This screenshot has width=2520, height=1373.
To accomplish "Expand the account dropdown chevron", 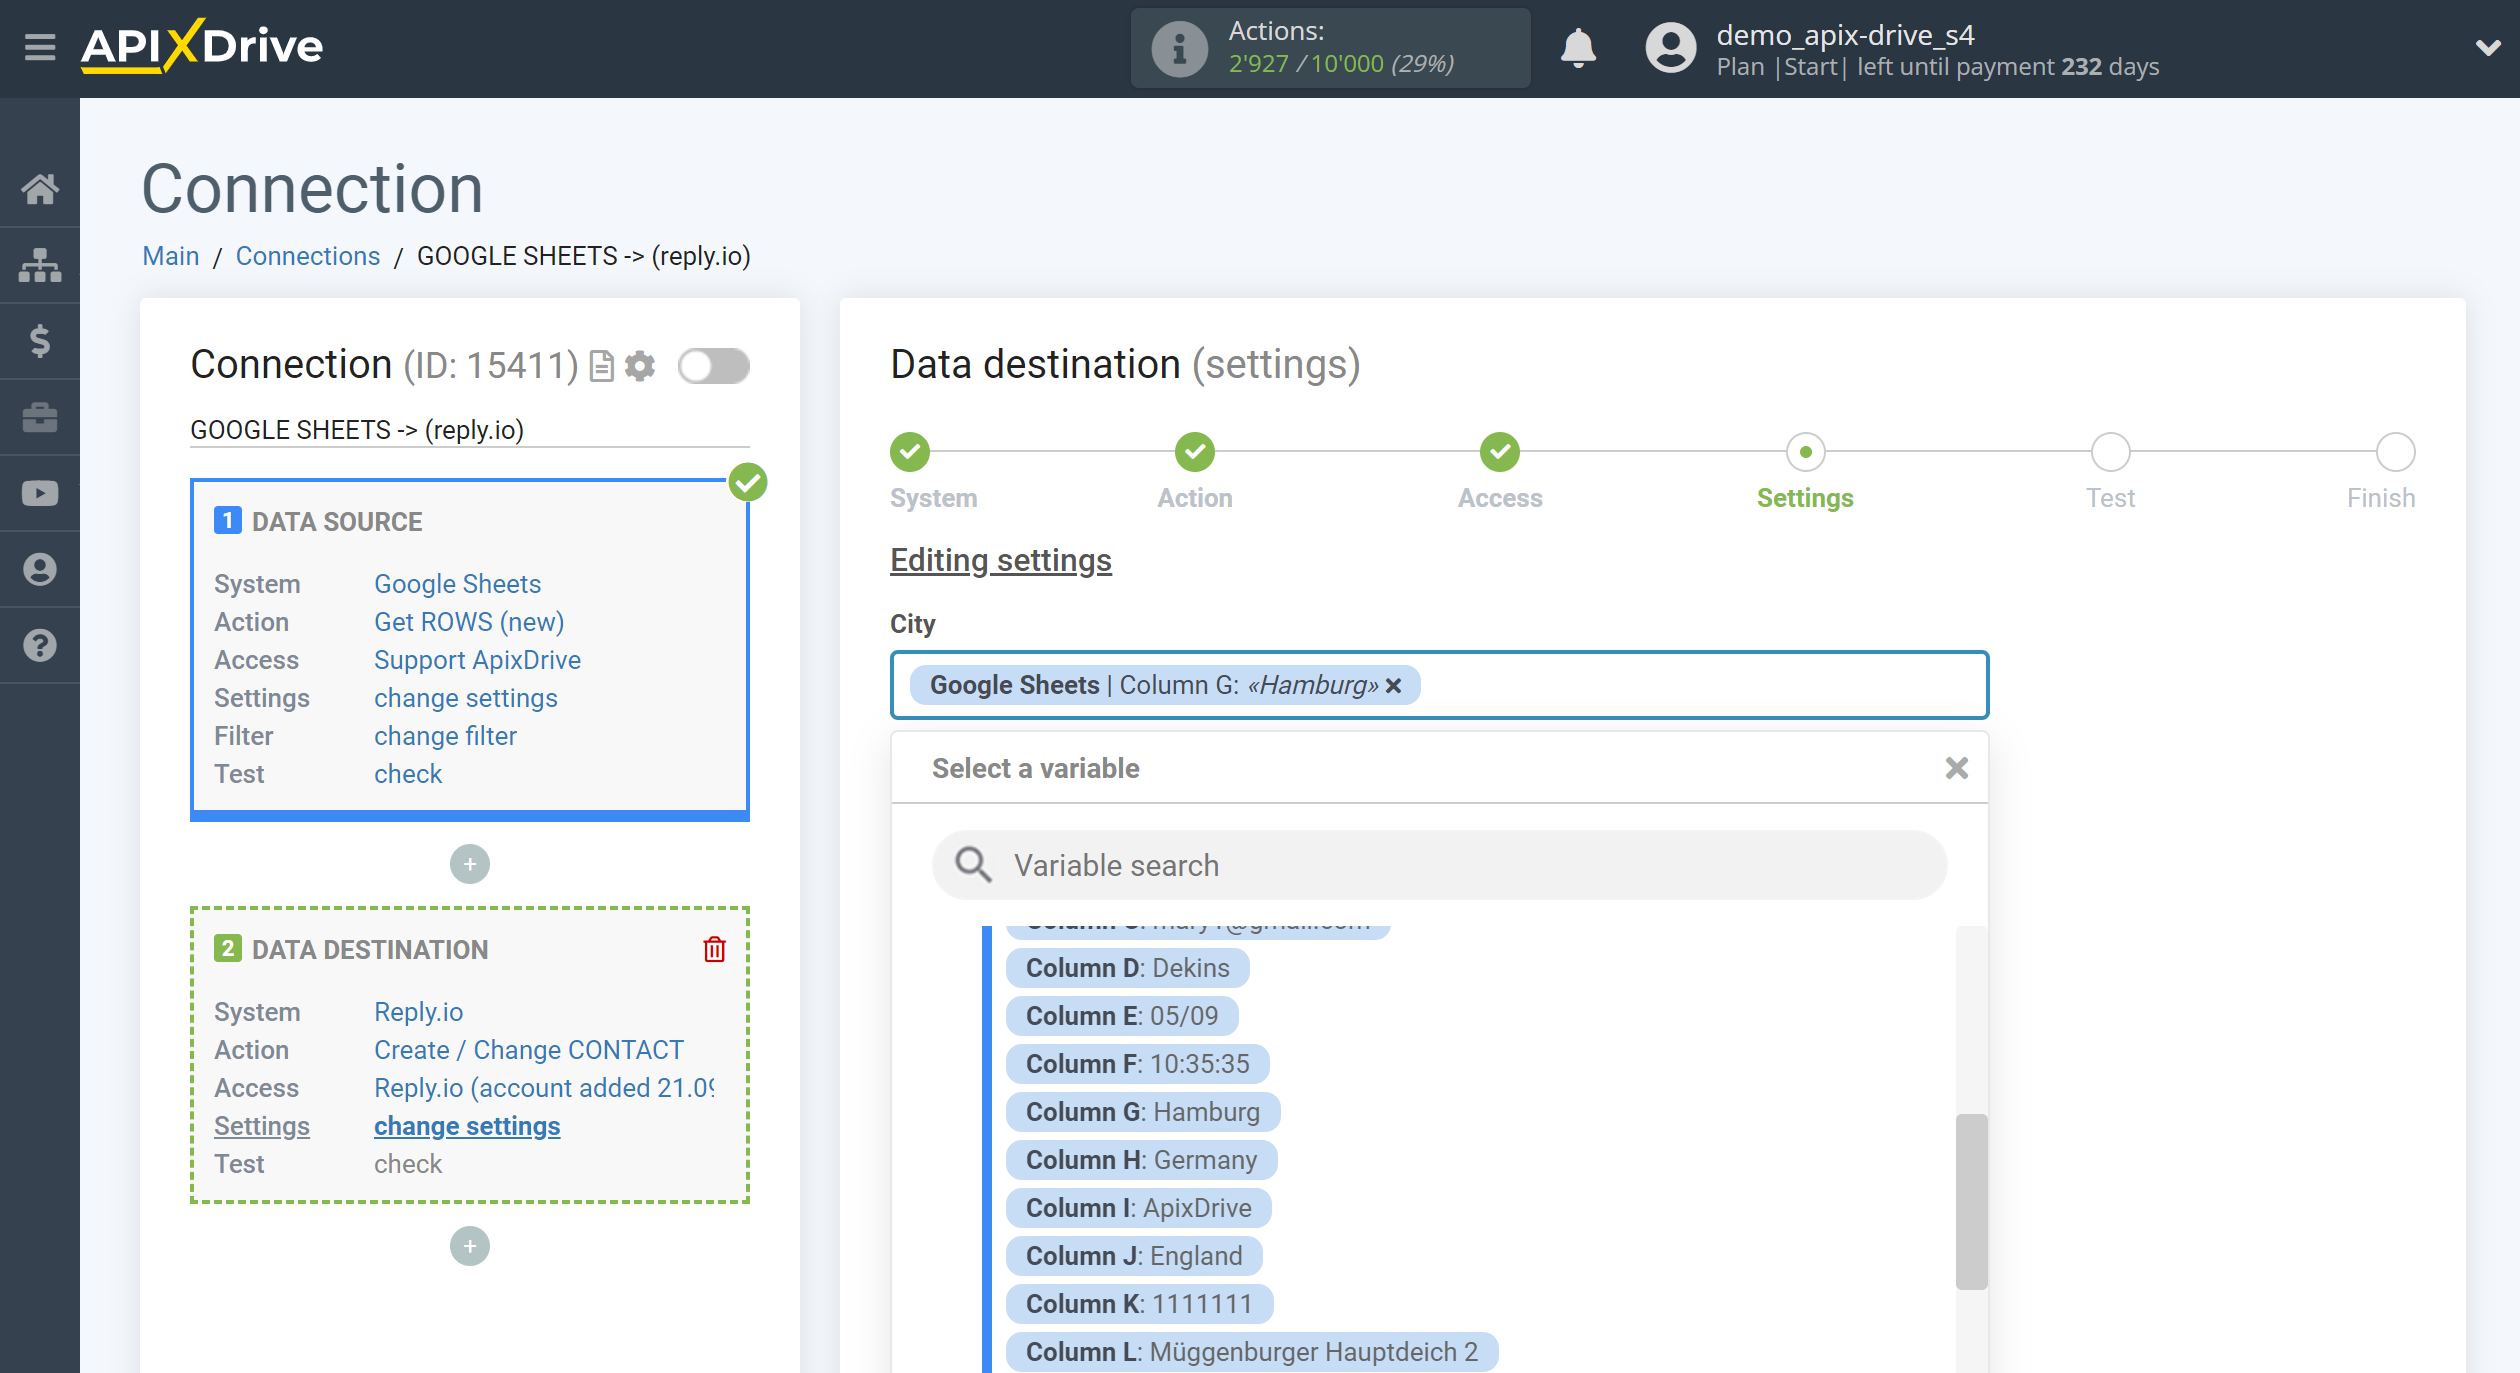I will tap(2488, 47).
